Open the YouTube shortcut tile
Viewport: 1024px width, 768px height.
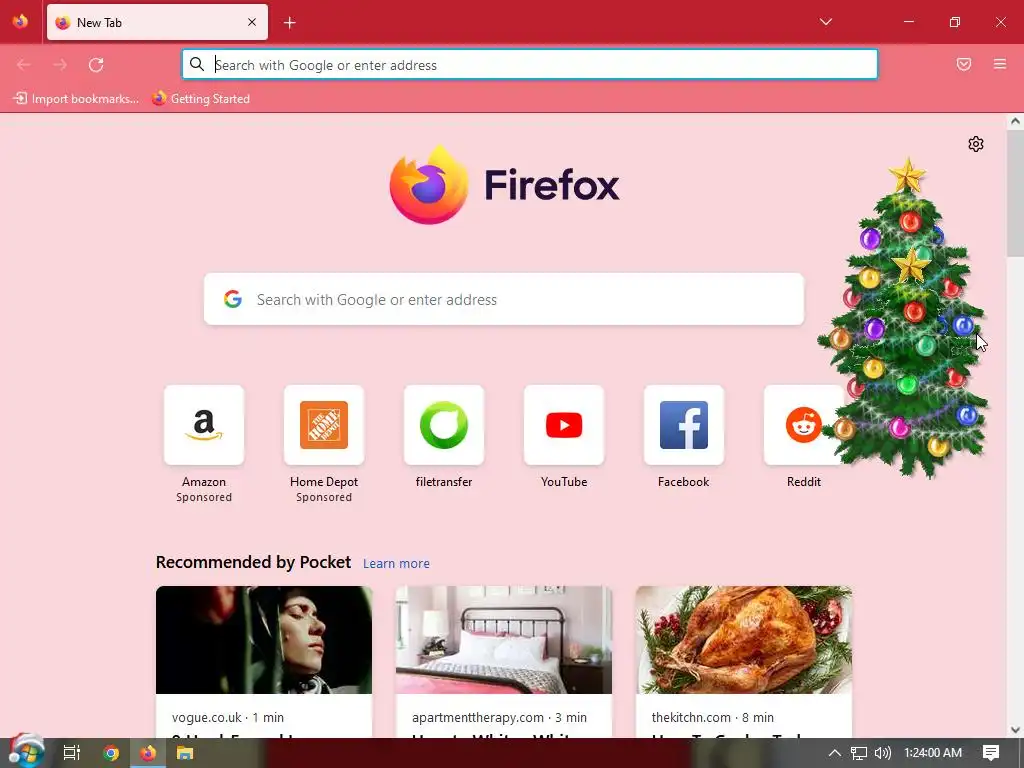(x=564, y=425)
